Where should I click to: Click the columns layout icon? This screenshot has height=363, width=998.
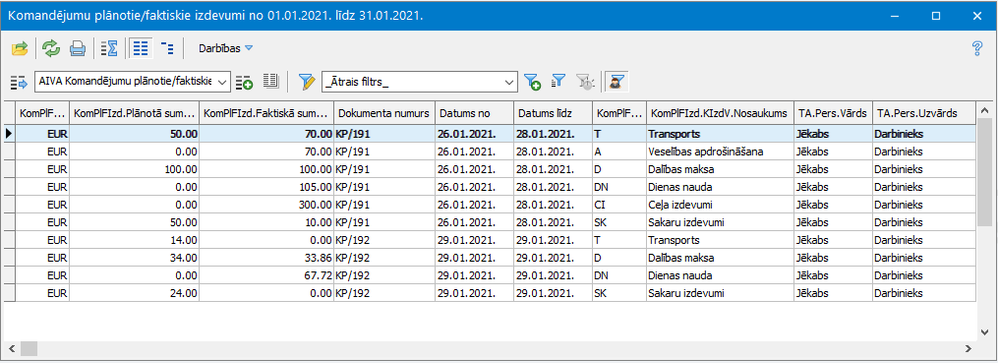click(271, 81)
